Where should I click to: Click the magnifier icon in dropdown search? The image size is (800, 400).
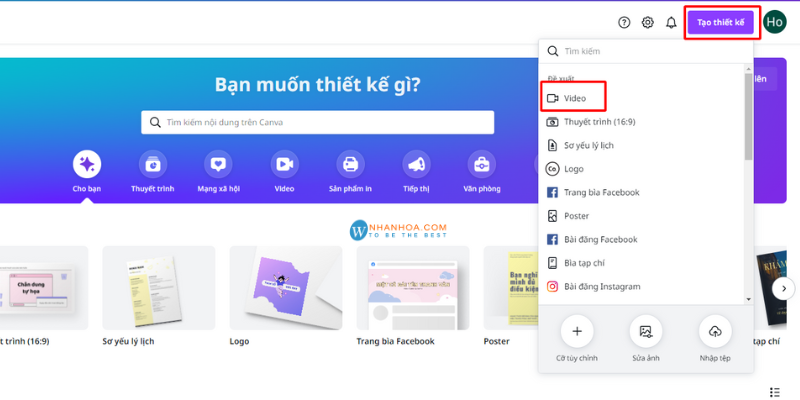(553, 51)
